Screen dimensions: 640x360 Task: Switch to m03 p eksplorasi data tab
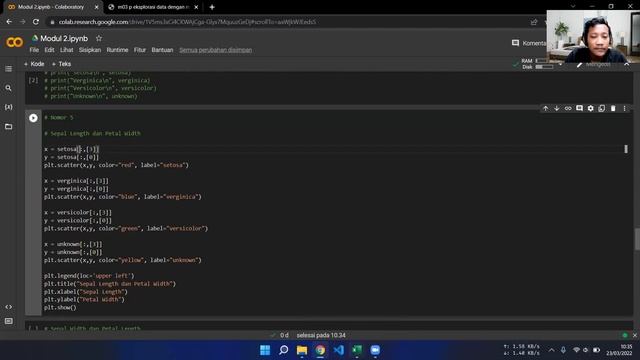click(153, 7)
